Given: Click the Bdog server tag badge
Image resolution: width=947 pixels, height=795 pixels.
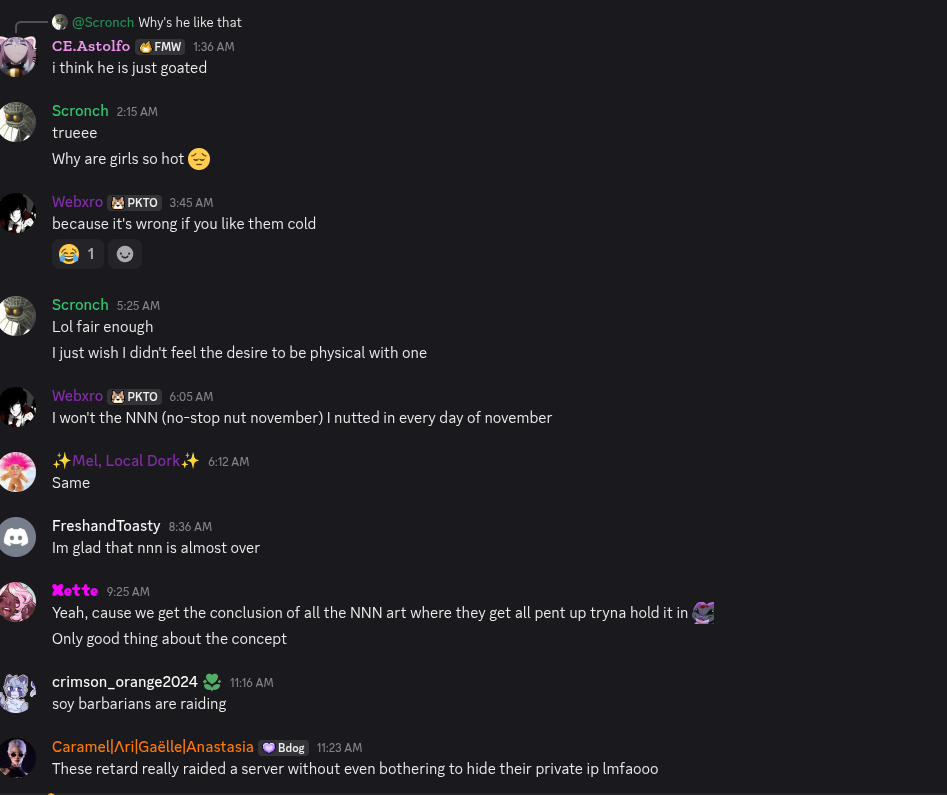Looking at the screenshot, I should pyautogui.click(x=283, y=748).
